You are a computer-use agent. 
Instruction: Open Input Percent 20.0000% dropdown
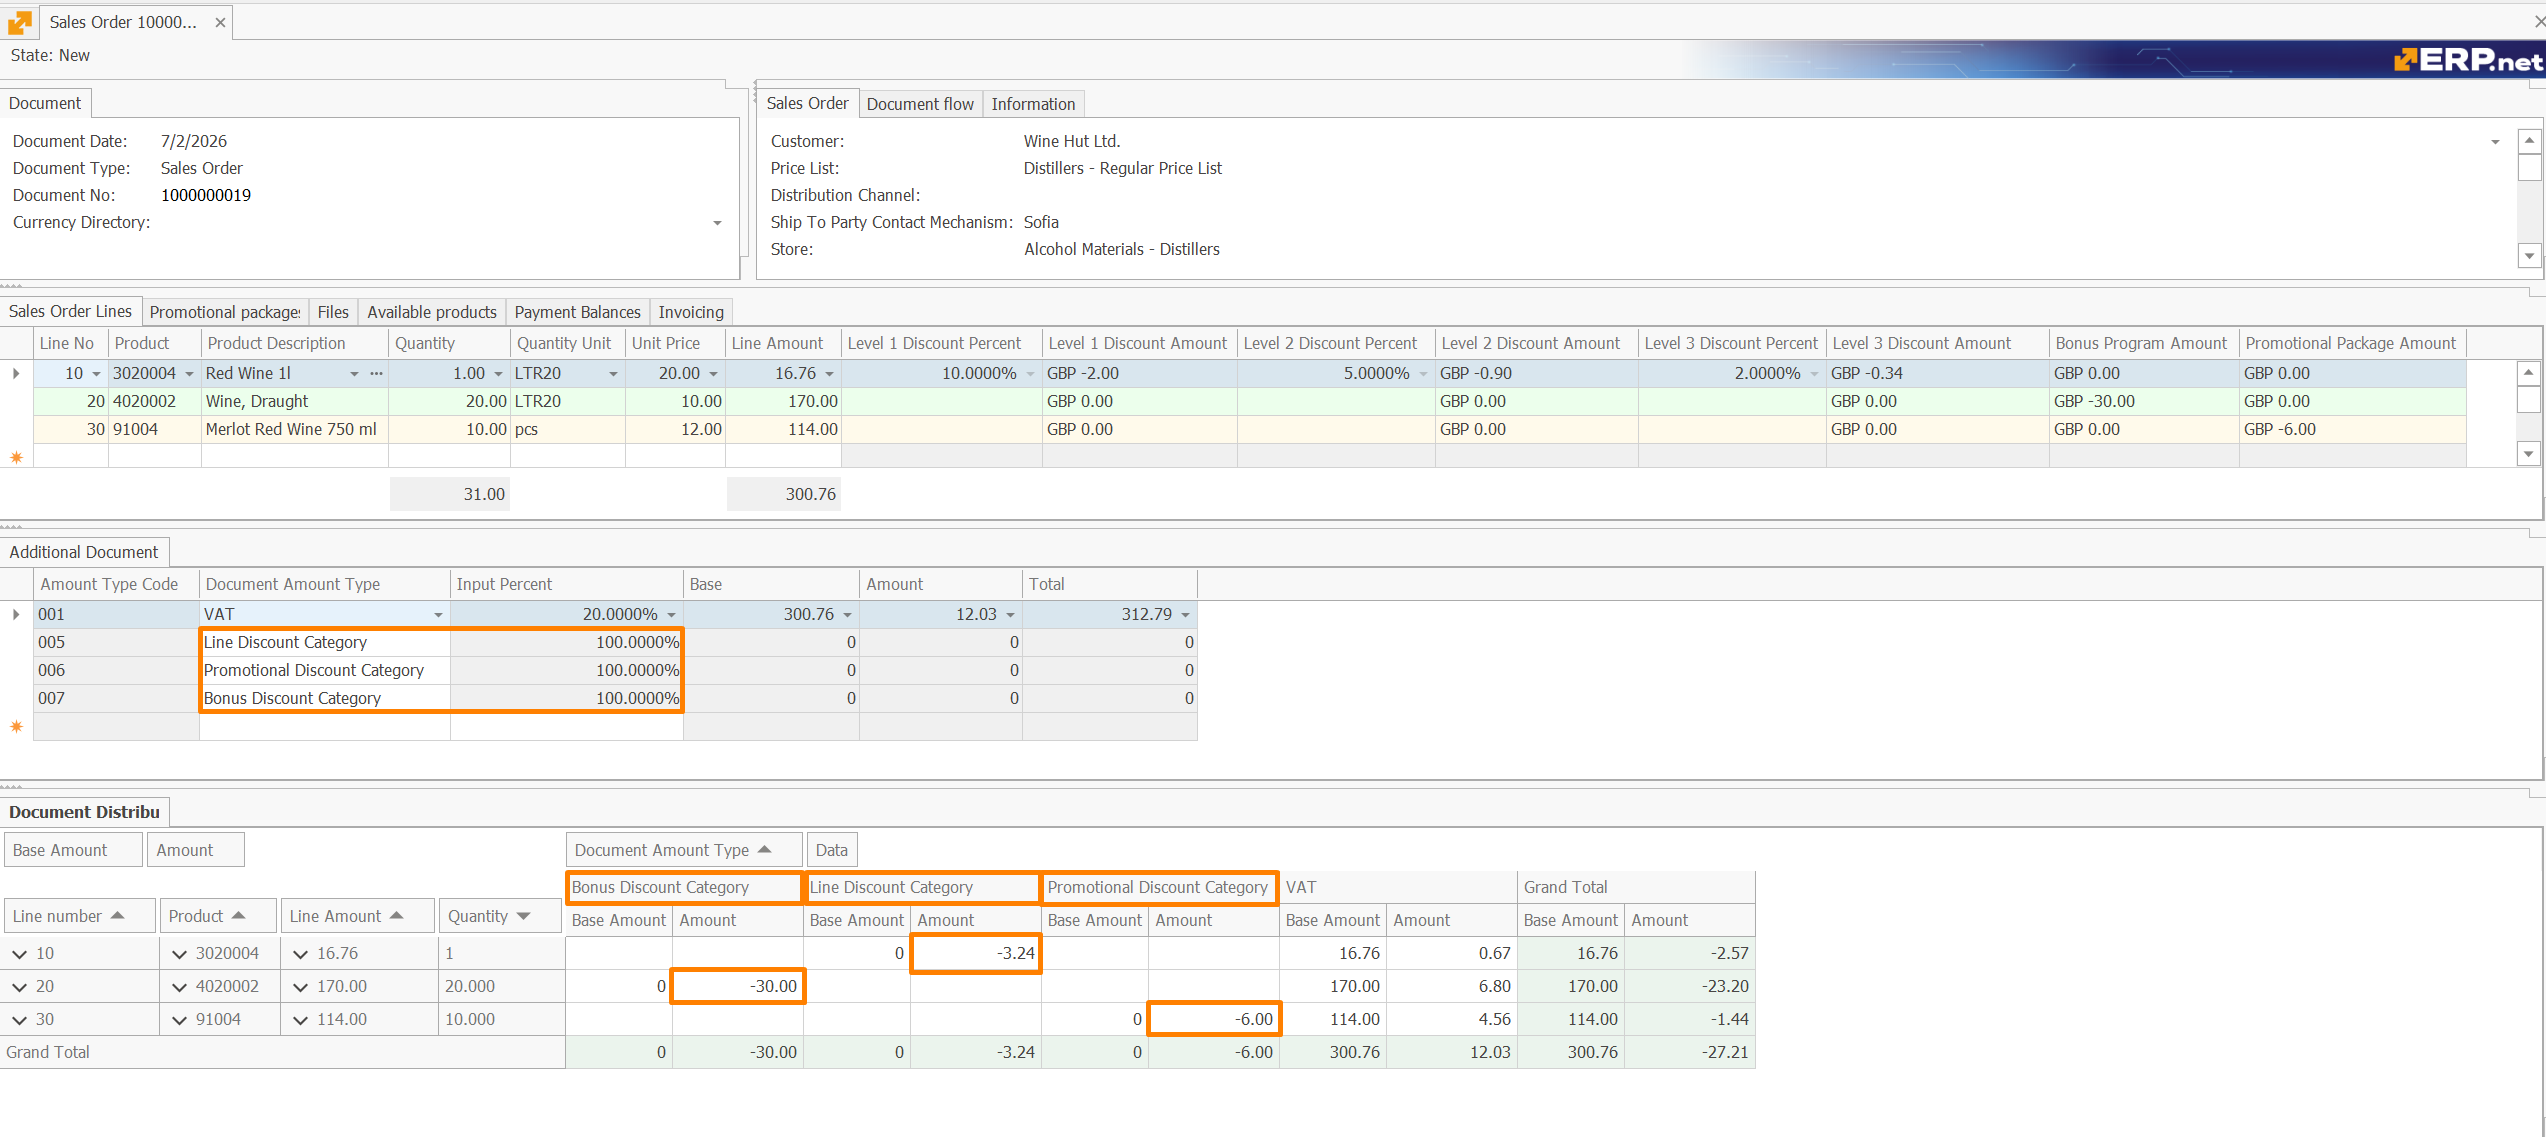671,615
